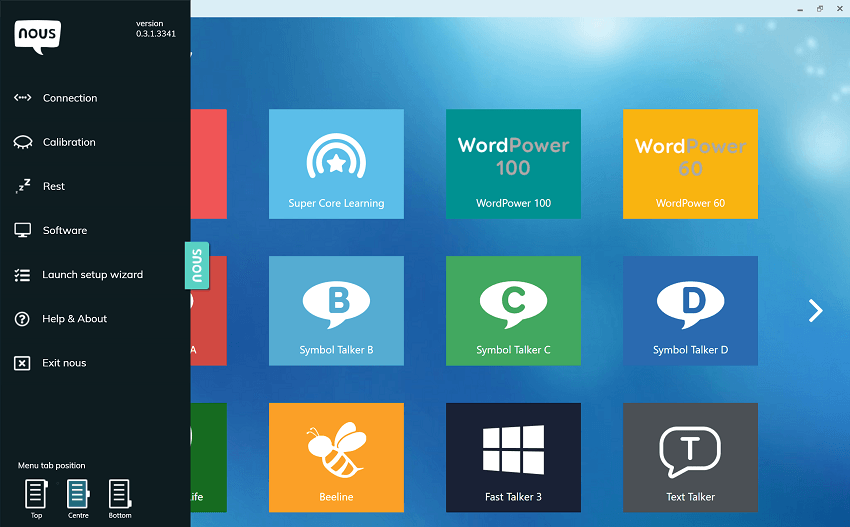Open Symbol Talker D grid set

click(x=690, y=310)
